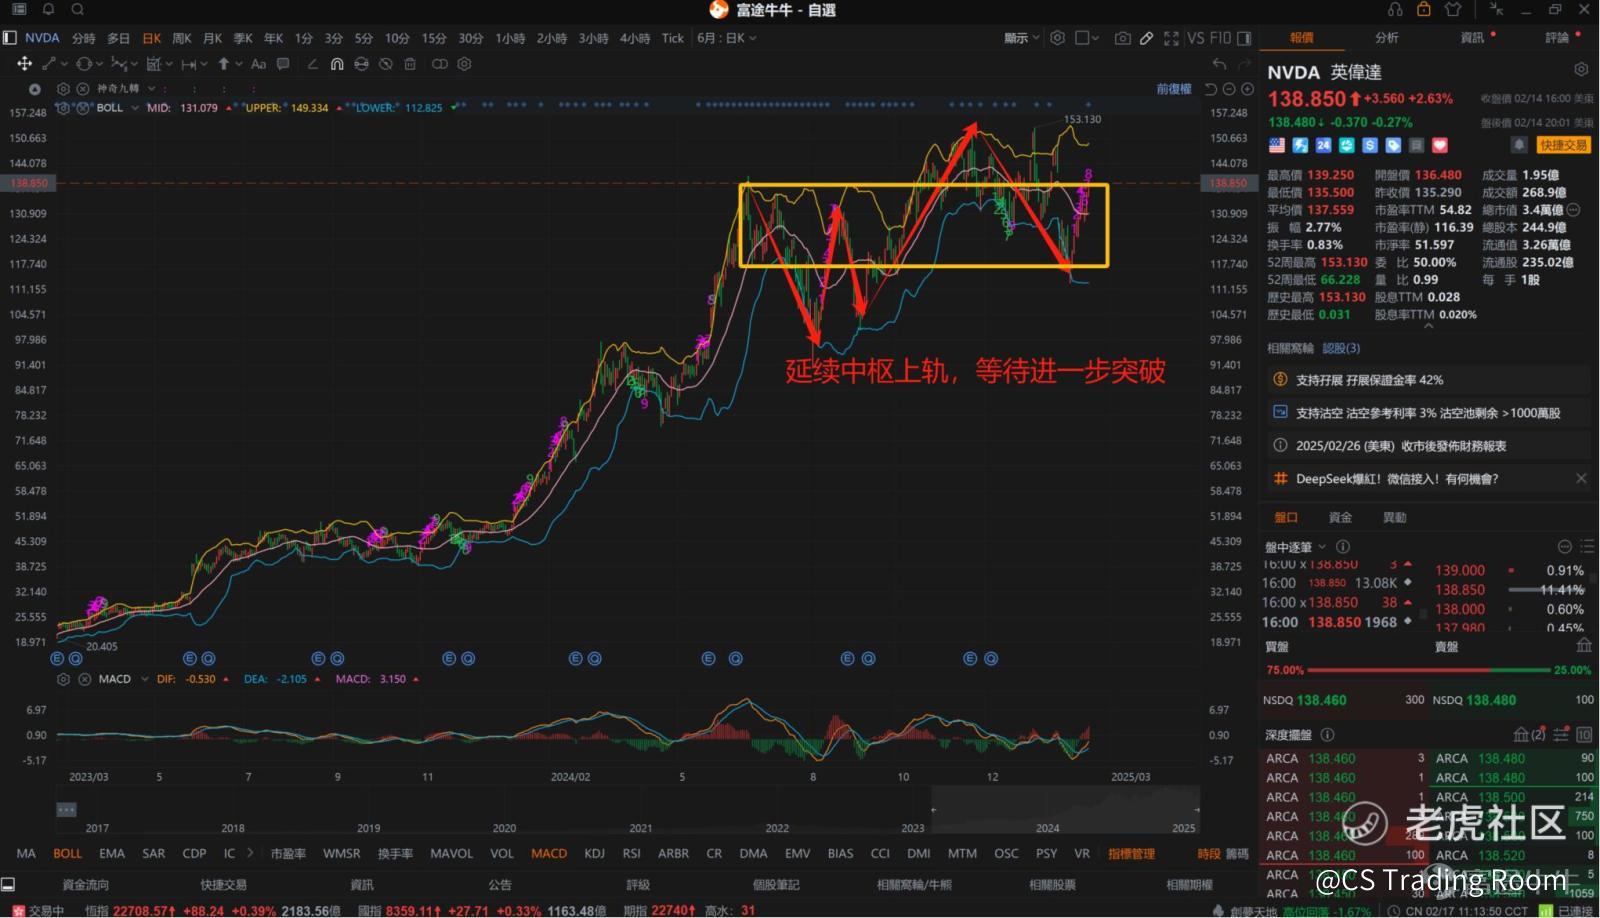
Task: Take a chart screenshot with the camera icon
Action: [x=1123, y=38]
